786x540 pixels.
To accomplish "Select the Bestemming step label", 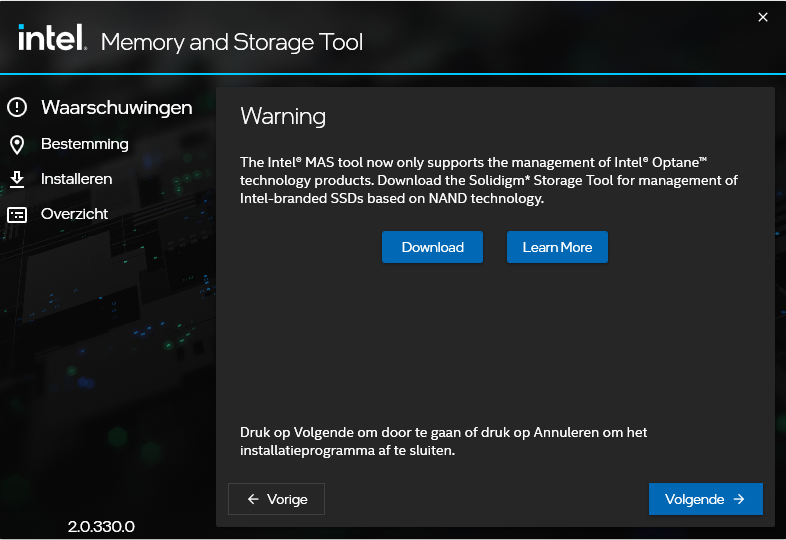I will coord(85,144).
